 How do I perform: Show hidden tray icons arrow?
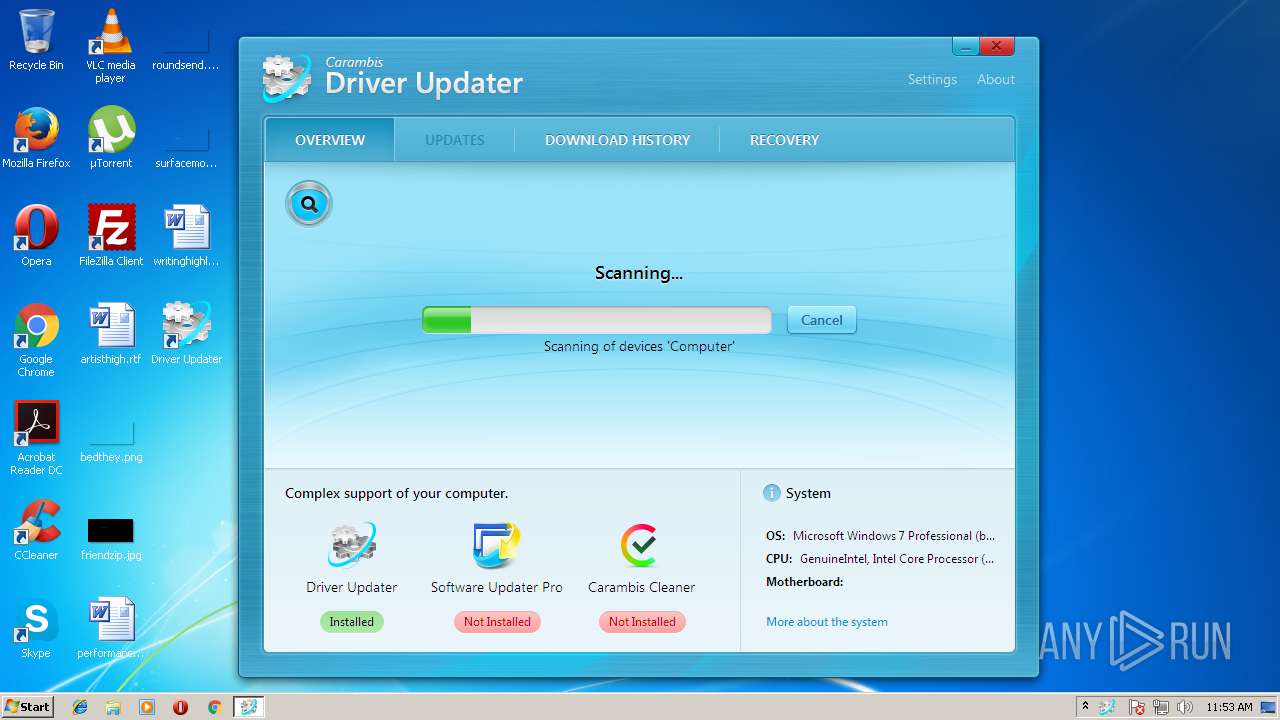click(1085, 706)
